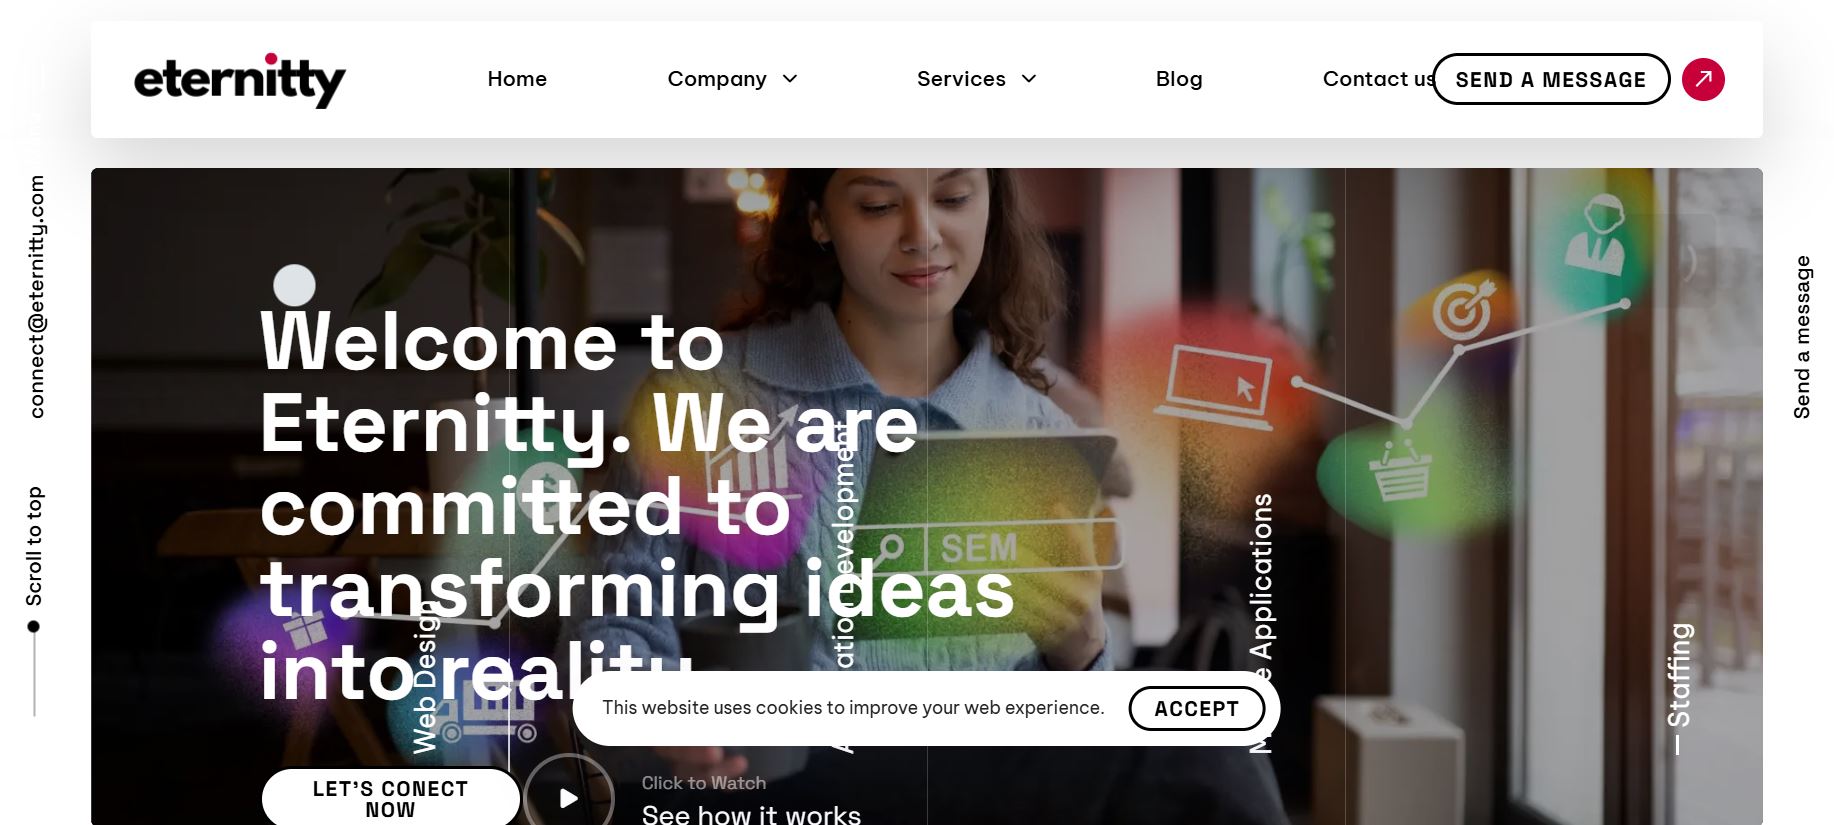Open the Company menu label

point(717,79)
